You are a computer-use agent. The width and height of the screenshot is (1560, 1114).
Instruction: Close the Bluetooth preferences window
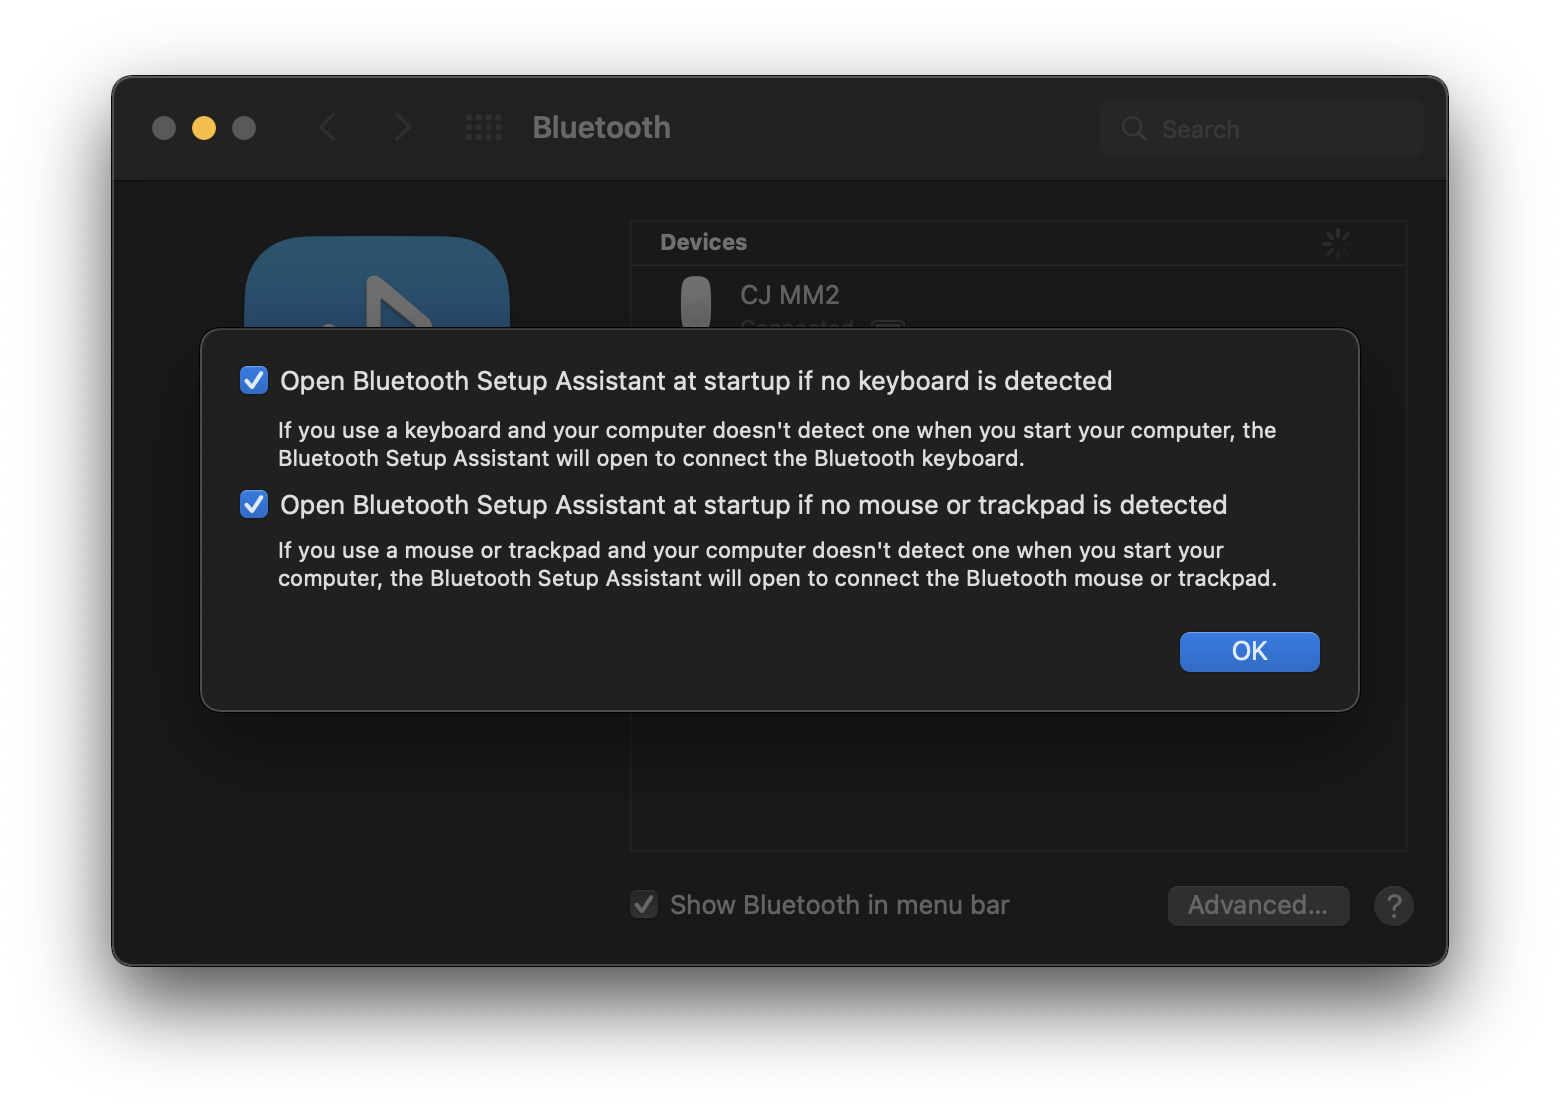(x=164, y=128)
